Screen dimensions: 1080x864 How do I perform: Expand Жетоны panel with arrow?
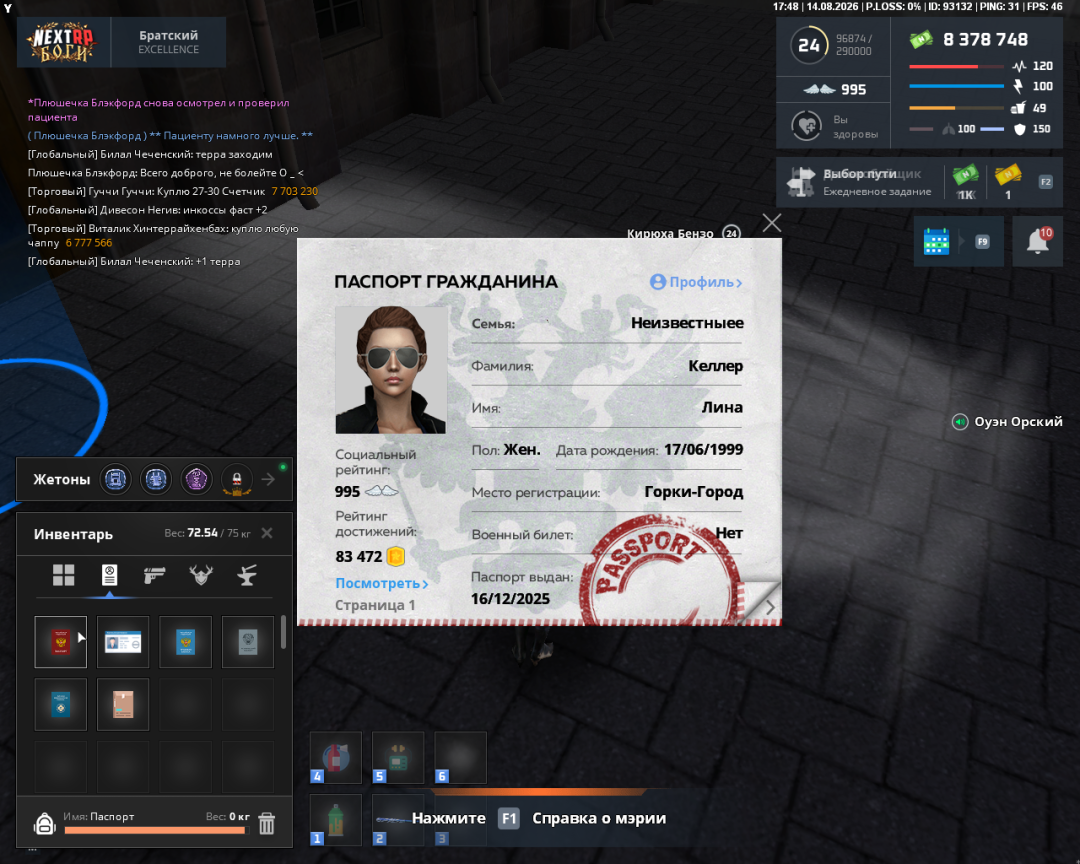pos(269,479)
